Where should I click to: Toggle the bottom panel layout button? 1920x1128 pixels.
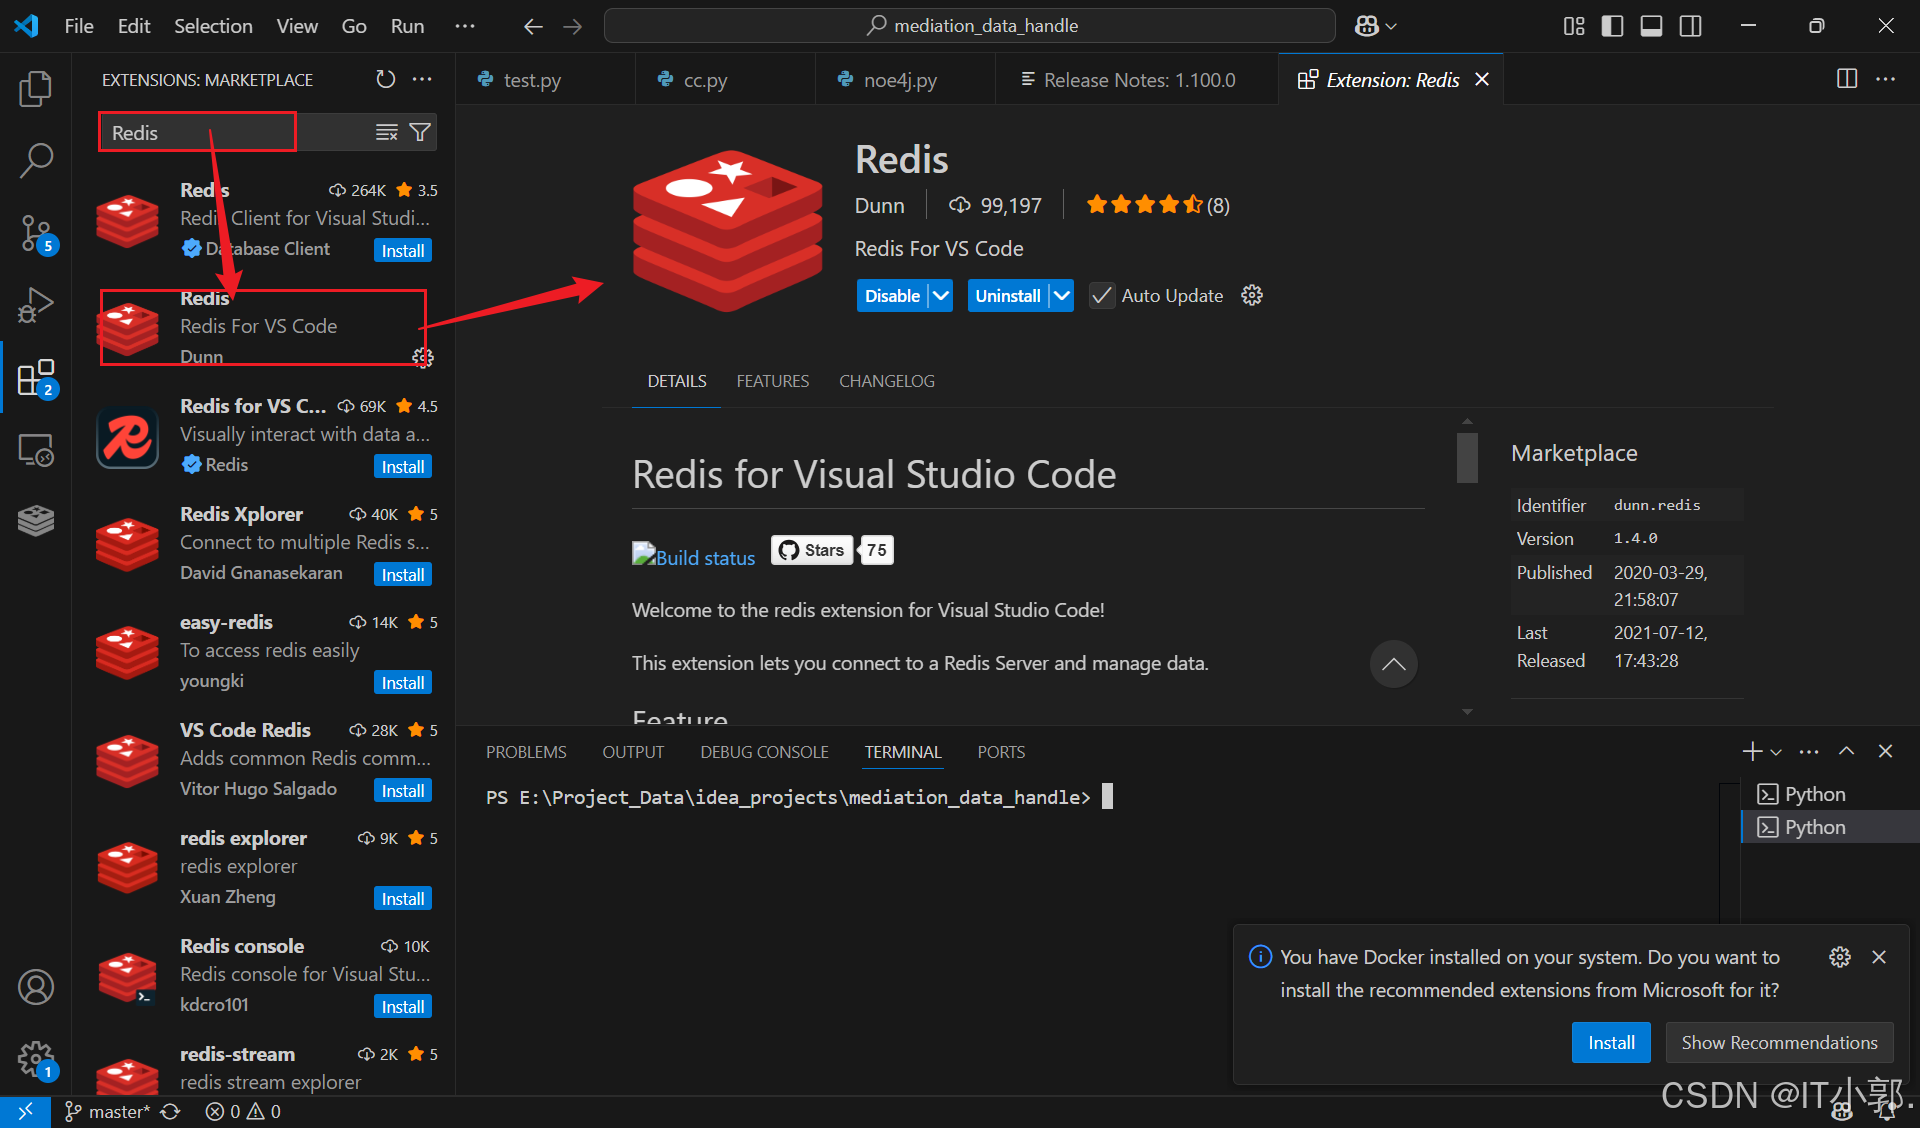coord(1651,26)
